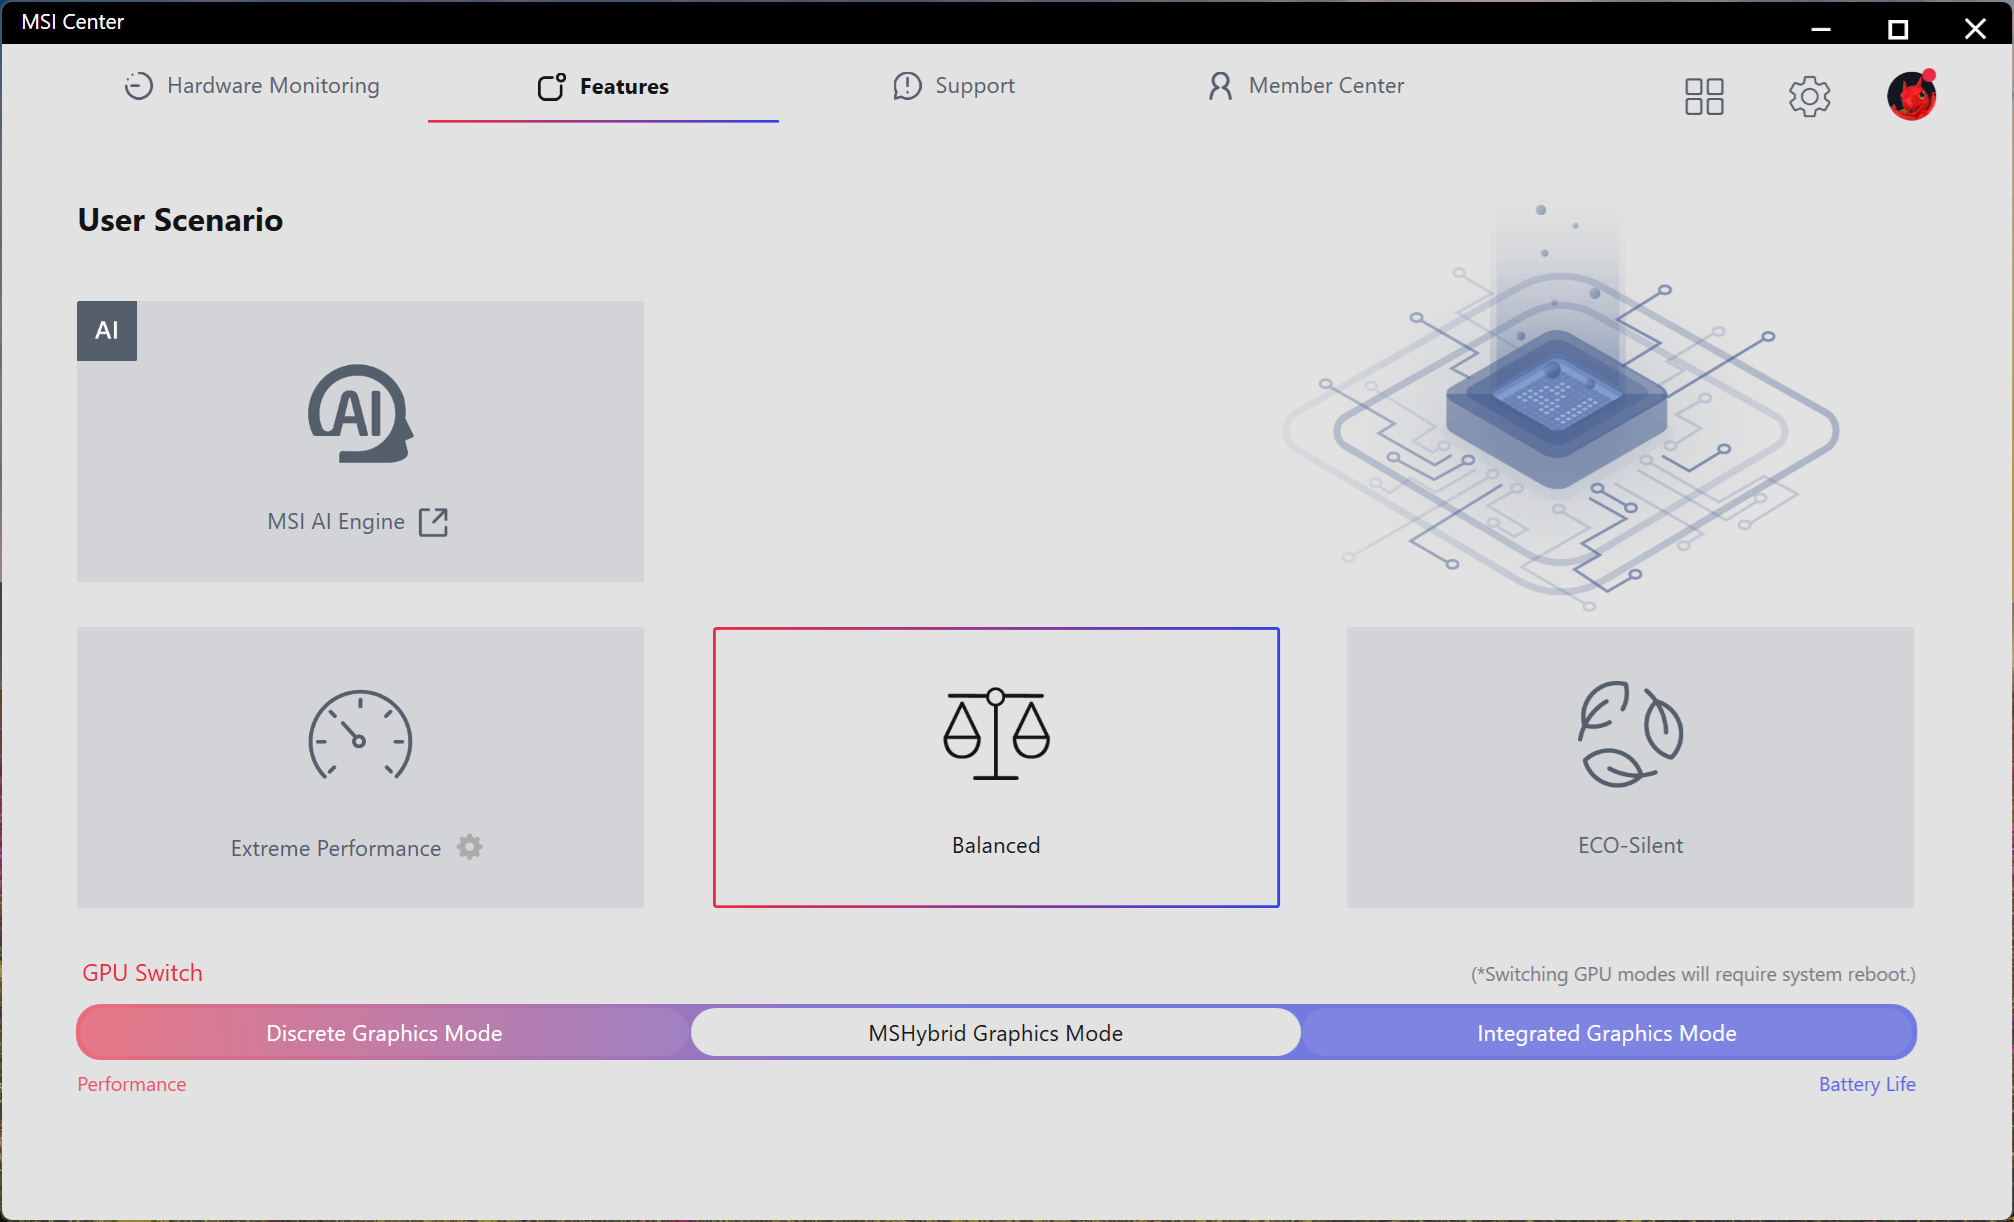Switch to Integrated Graphics Mode
2014x1222 pixels.
[x=1606, y=1033]
